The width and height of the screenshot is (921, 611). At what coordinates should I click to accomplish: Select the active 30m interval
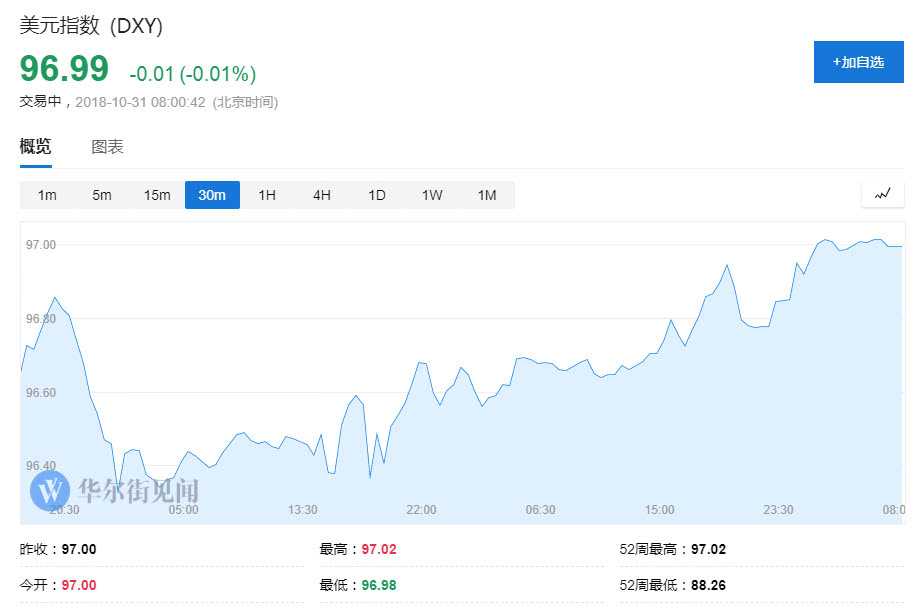pos(212,195)
